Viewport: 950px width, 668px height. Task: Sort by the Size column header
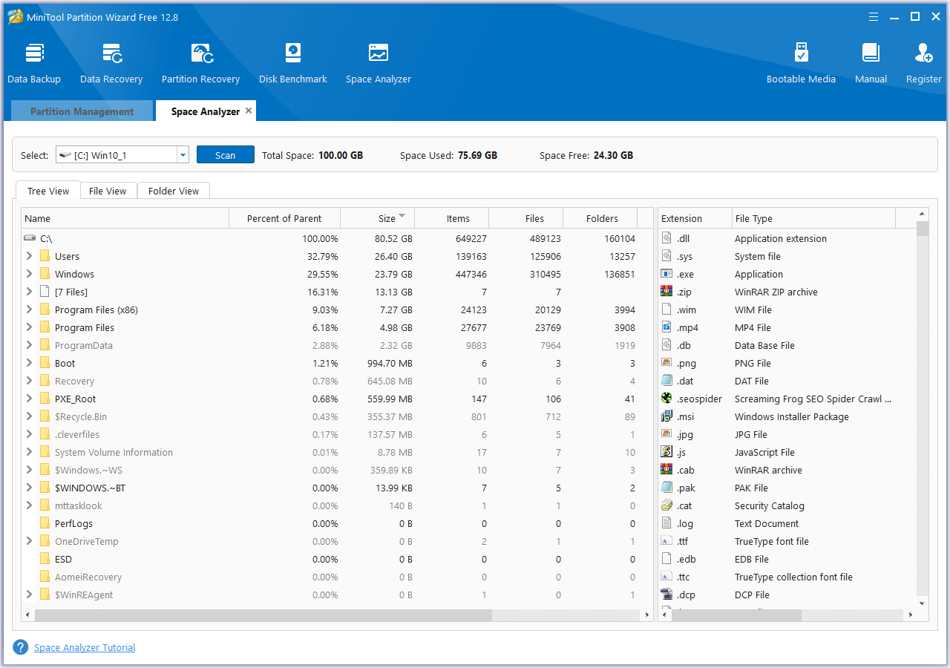(386, 218)
